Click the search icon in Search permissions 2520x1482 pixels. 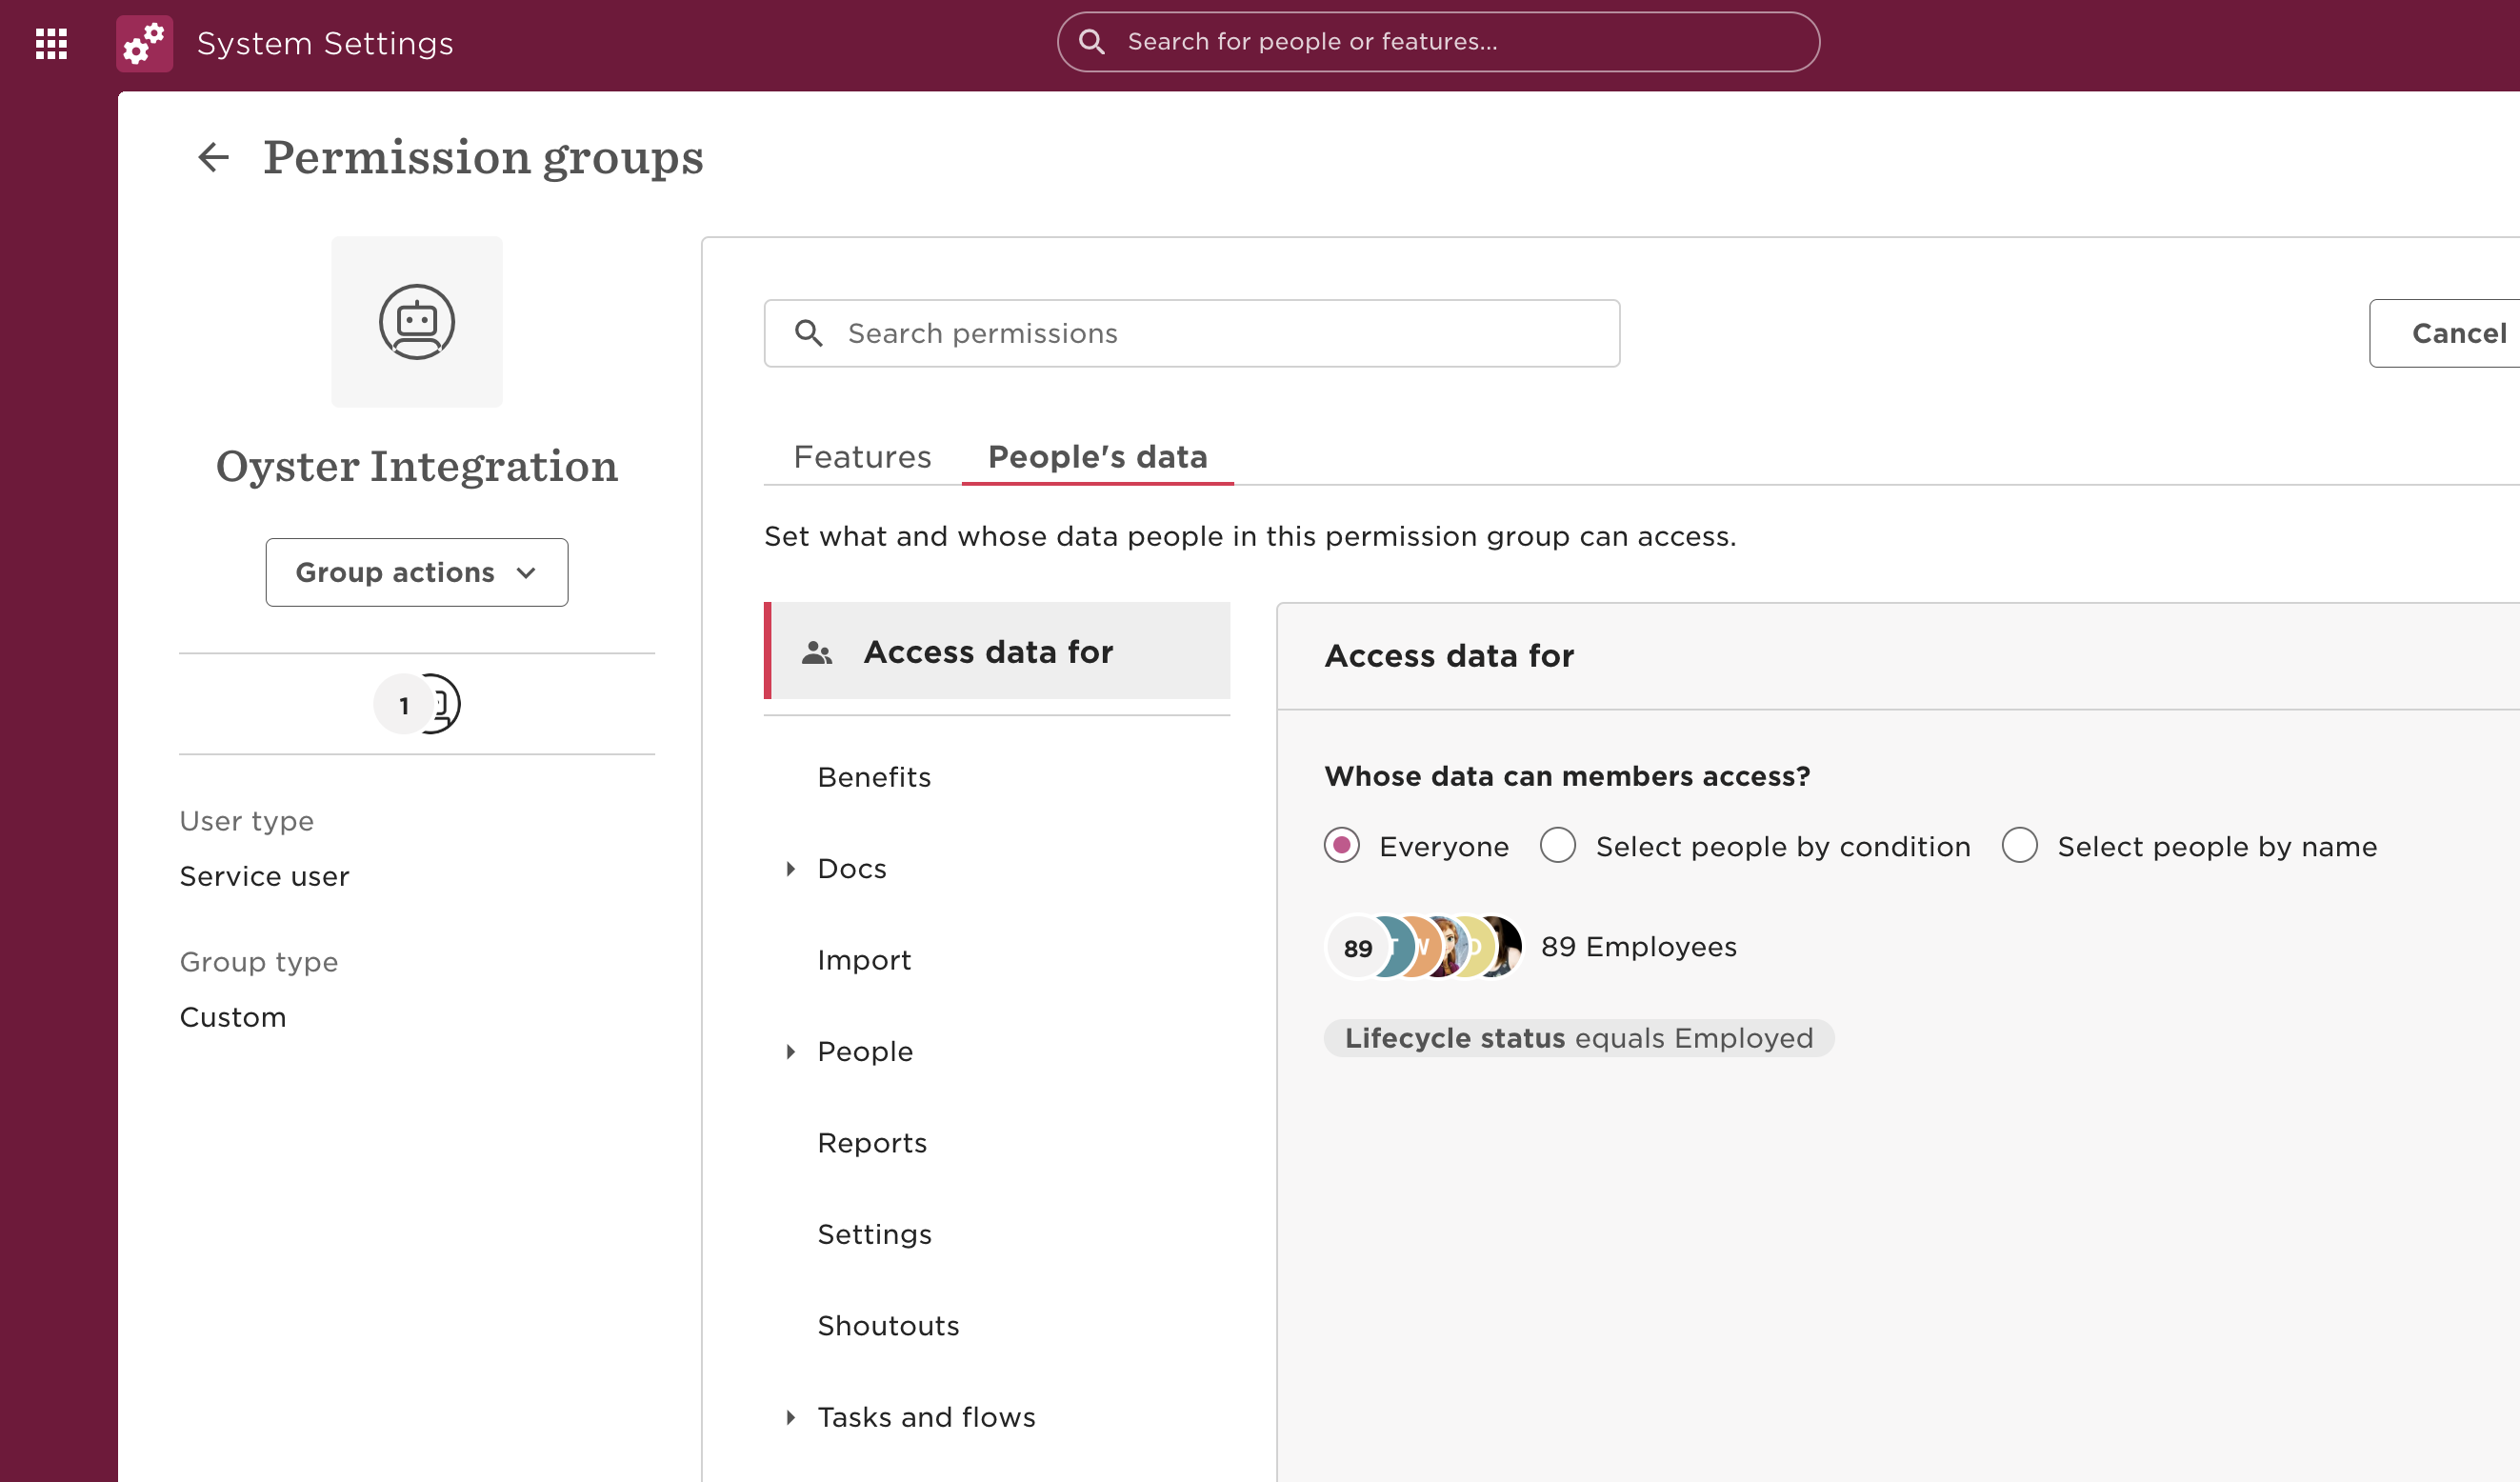click(x=808, y=333)
